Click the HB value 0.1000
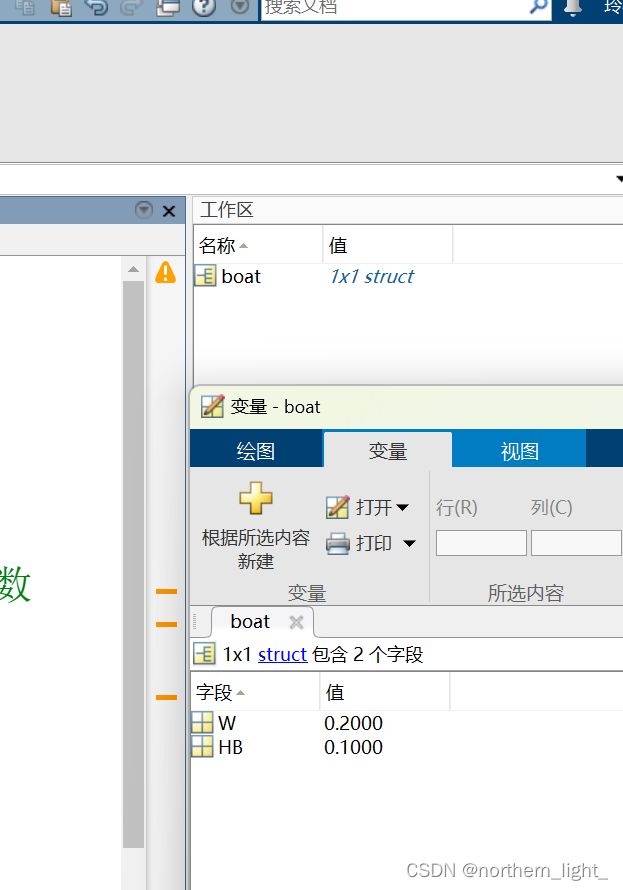Screen dimensions: 623x890 353,748
